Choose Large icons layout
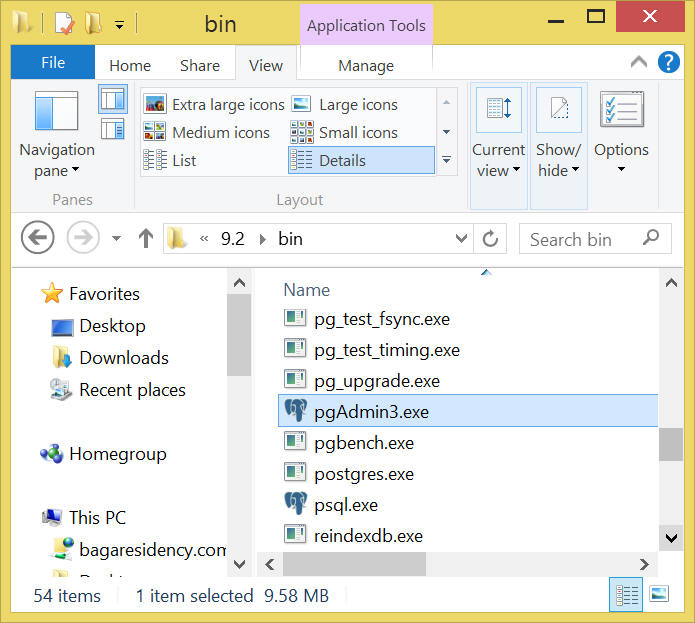695x623 pixels. [345, 105]
